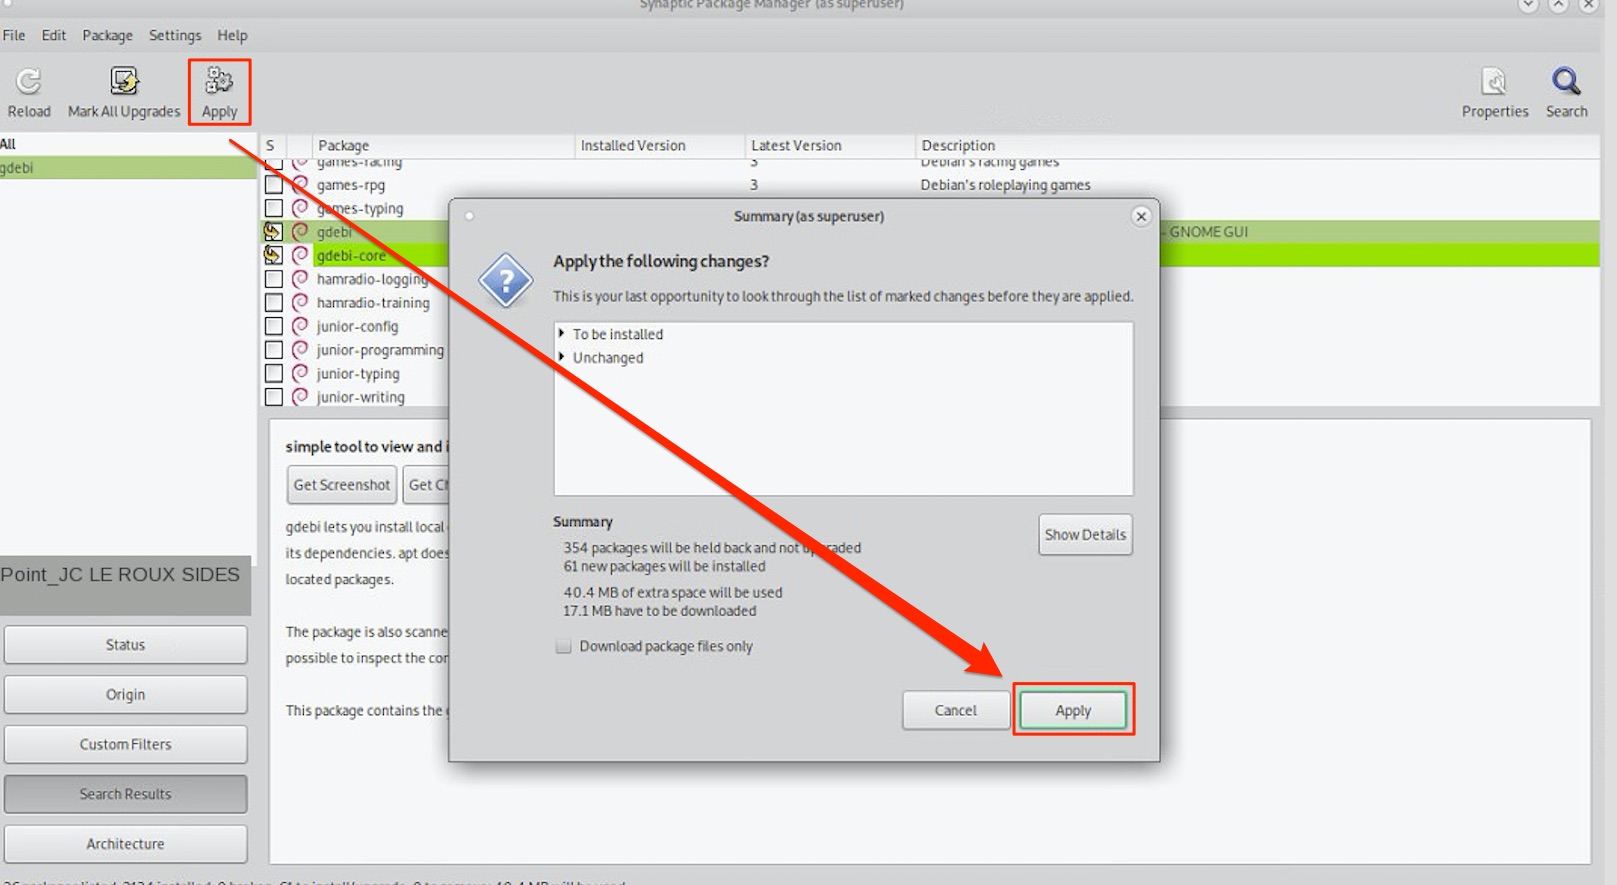
Task: Tick the hamradio-training package checkbox
Action: [x=273, y=302]
